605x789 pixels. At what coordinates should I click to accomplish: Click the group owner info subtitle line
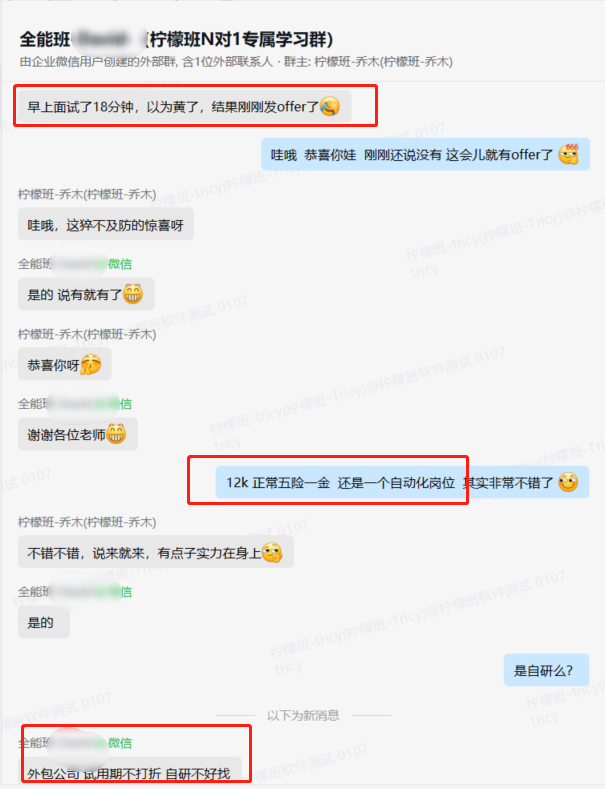click(x=236, y=62)
